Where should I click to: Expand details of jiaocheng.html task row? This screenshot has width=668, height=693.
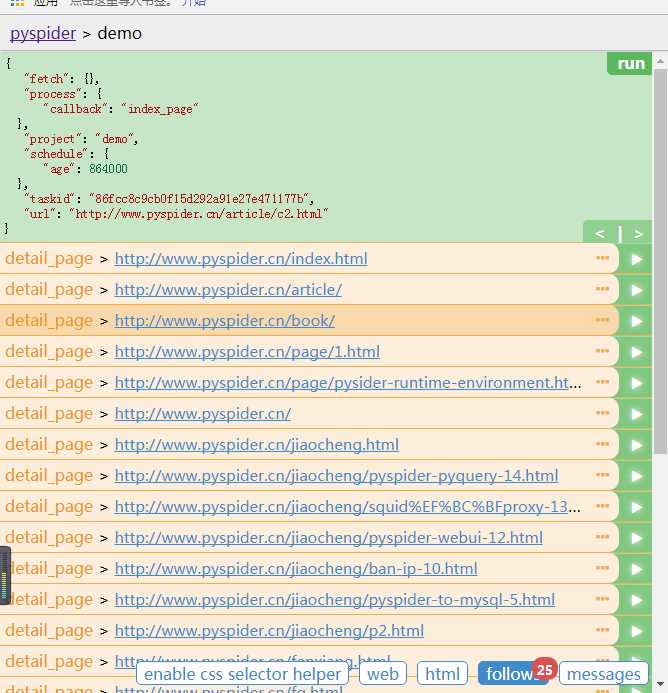[602, 443]
